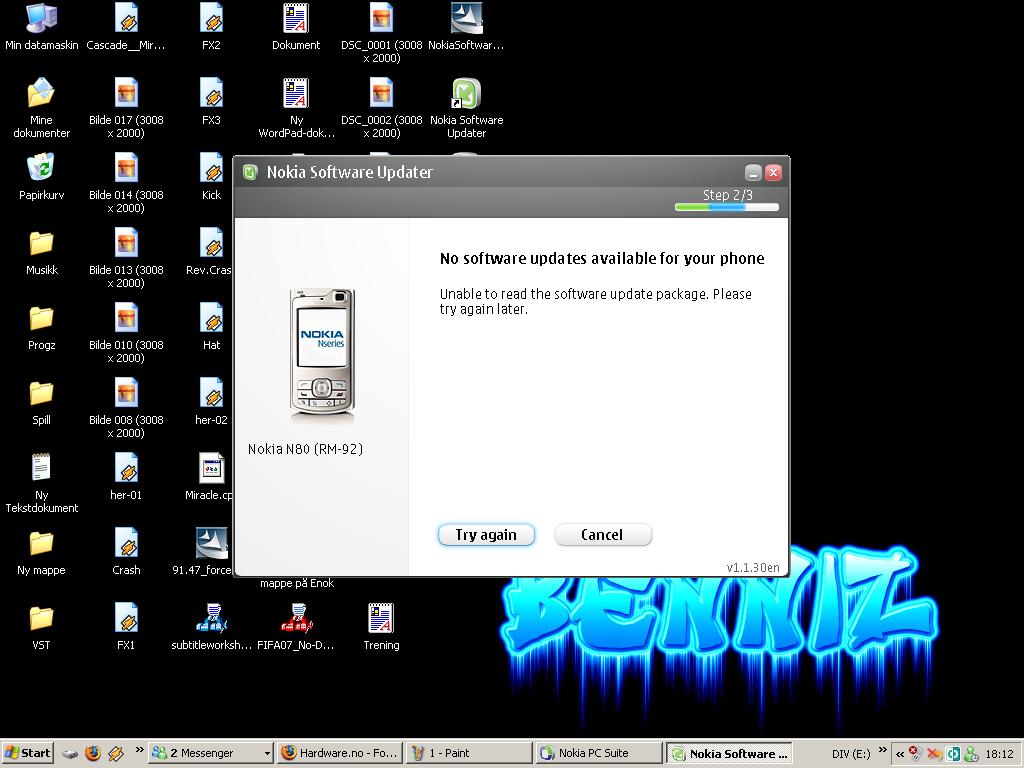This screenshot has width=1024, height=768.
Task: Select Bilde 013 image file
Action: [x=126, y=259]
